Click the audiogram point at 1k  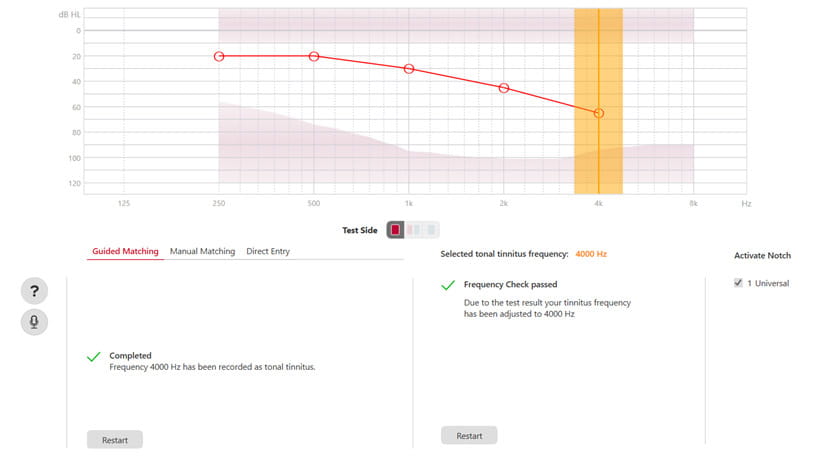409,69
